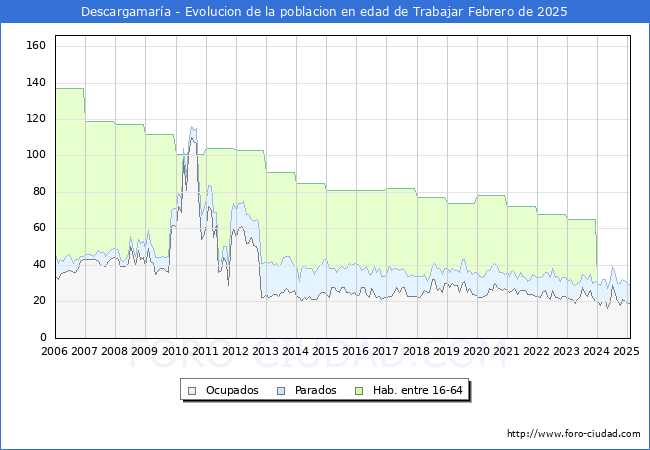The height and width of the screenshot is (450, 650).
Task: Click the 140 y-axis value
Action: (36, 82)
